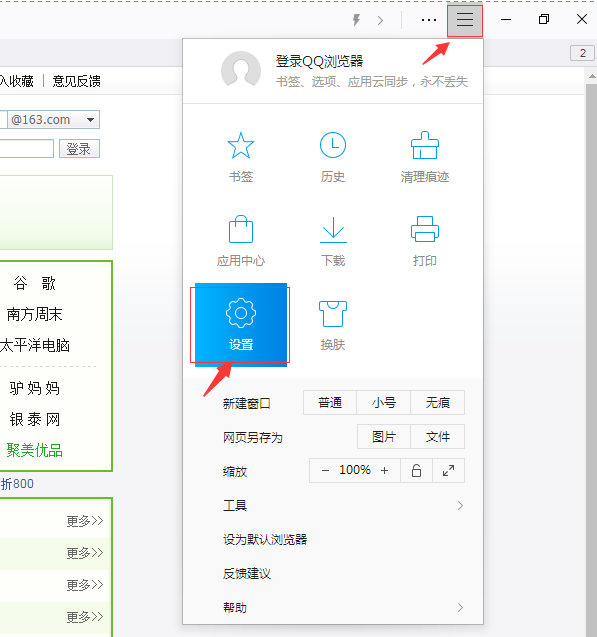The image size is (597, 637).
Task: Open 南方周末 site link
Action: pyautogui.click(x=35, y=314)
